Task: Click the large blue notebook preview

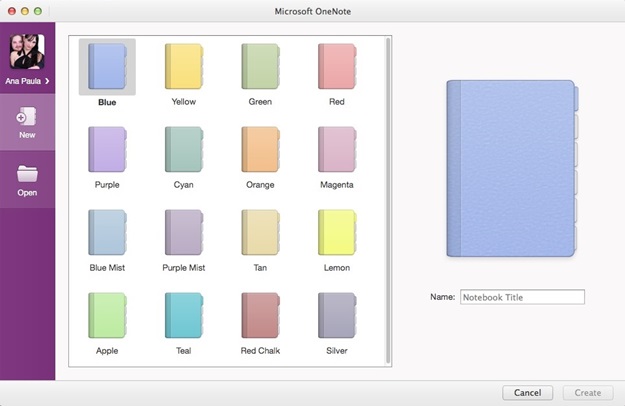Action: pyautogui.click(x=512, y=169)
